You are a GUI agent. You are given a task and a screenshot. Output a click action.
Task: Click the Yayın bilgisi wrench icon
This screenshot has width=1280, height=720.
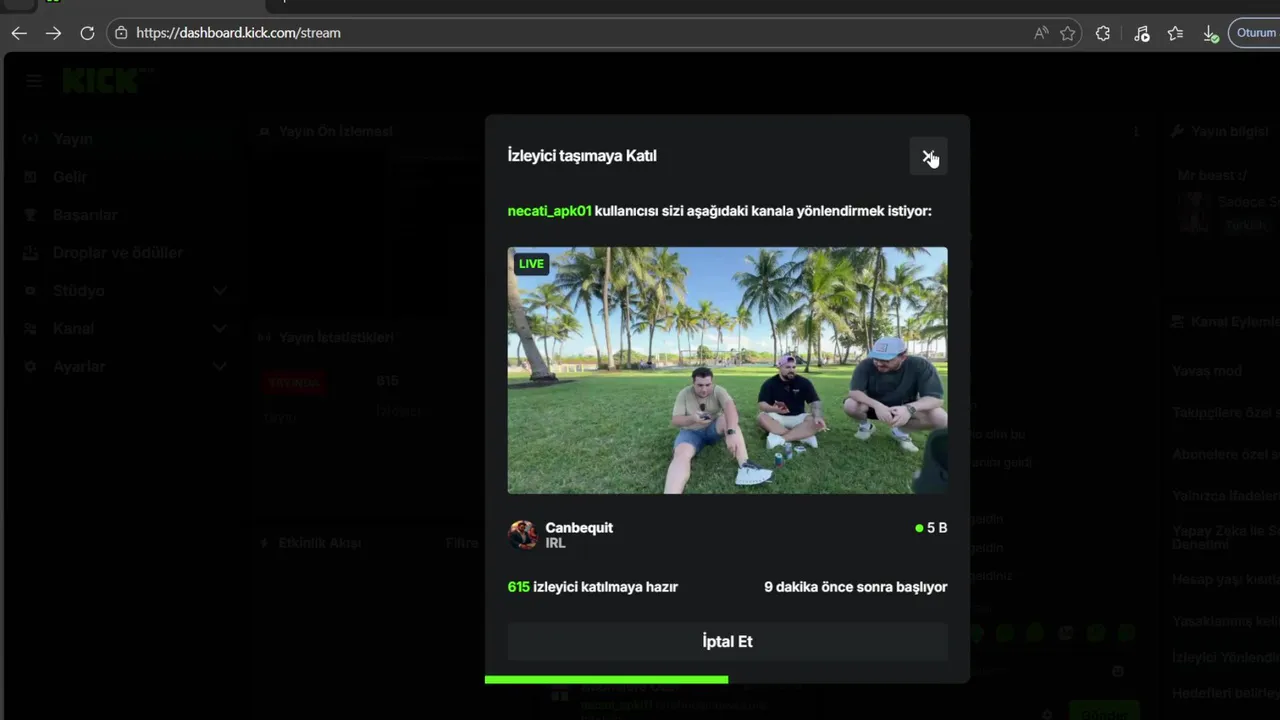click(1178, 131)
